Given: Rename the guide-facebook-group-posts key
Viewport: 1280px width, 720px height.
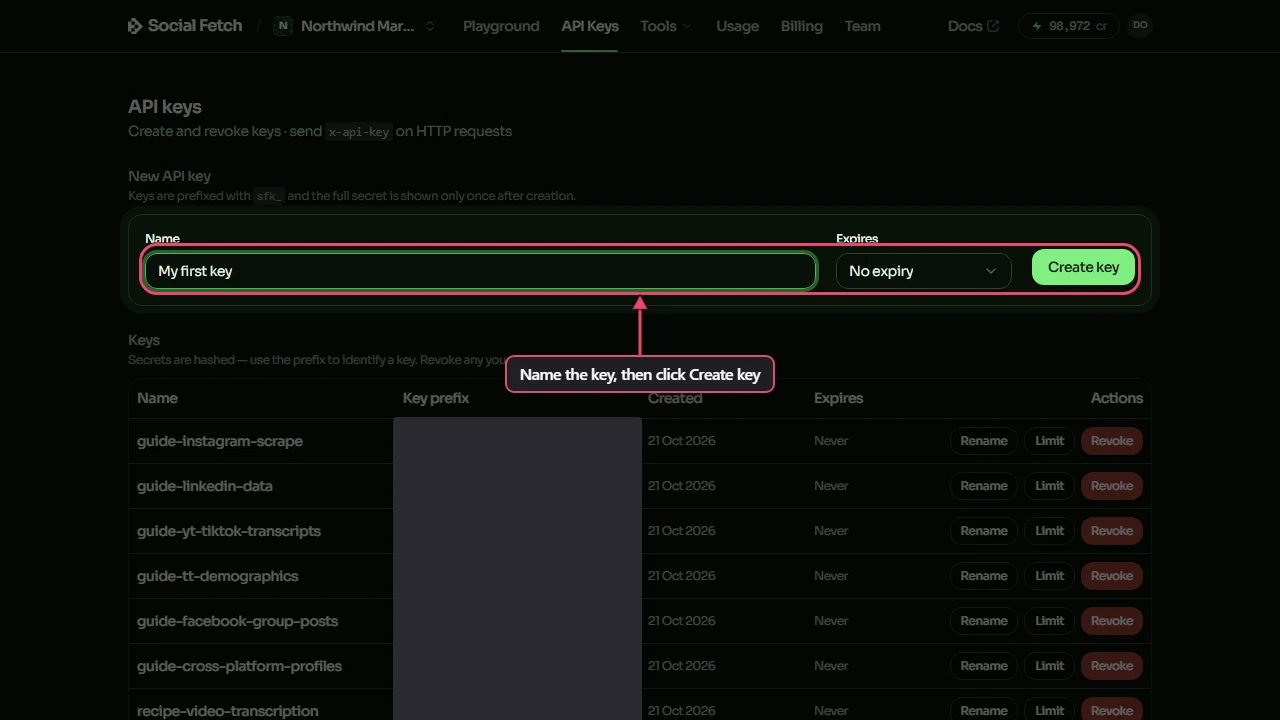Looking at the screenshot, I should 984,621.
